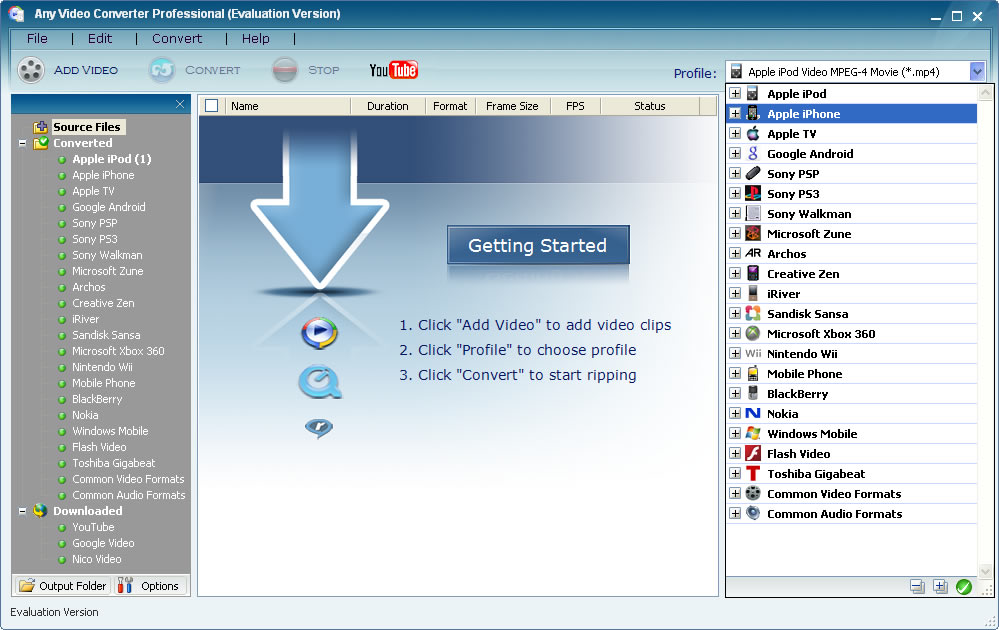Close the left sidebar panel with X

180,104
